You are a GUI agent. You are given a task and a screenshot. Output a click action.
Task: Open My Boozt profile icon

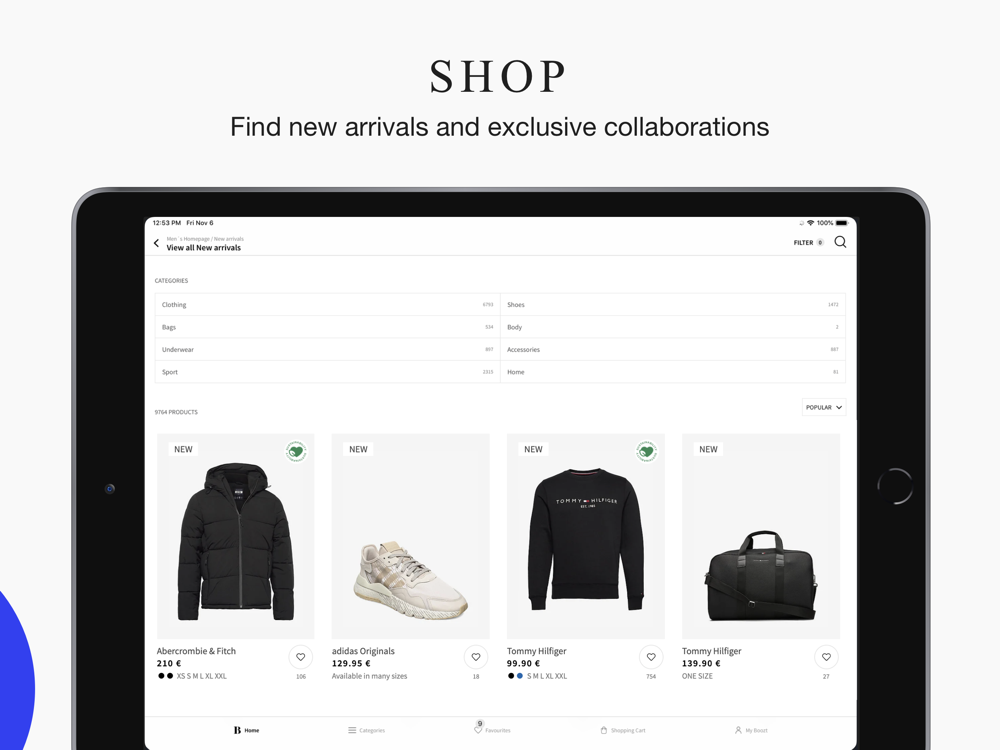(738, 730)
